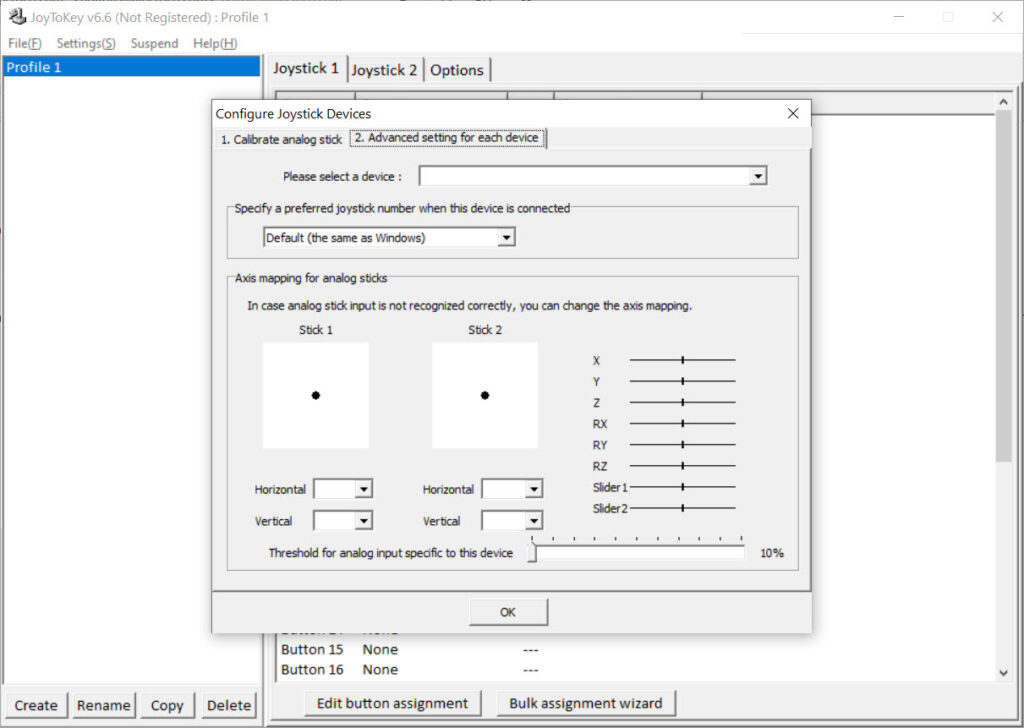Select Profile 1 in the profile list
Viewport: 1024px width, 728px height.
coord(131,67)
